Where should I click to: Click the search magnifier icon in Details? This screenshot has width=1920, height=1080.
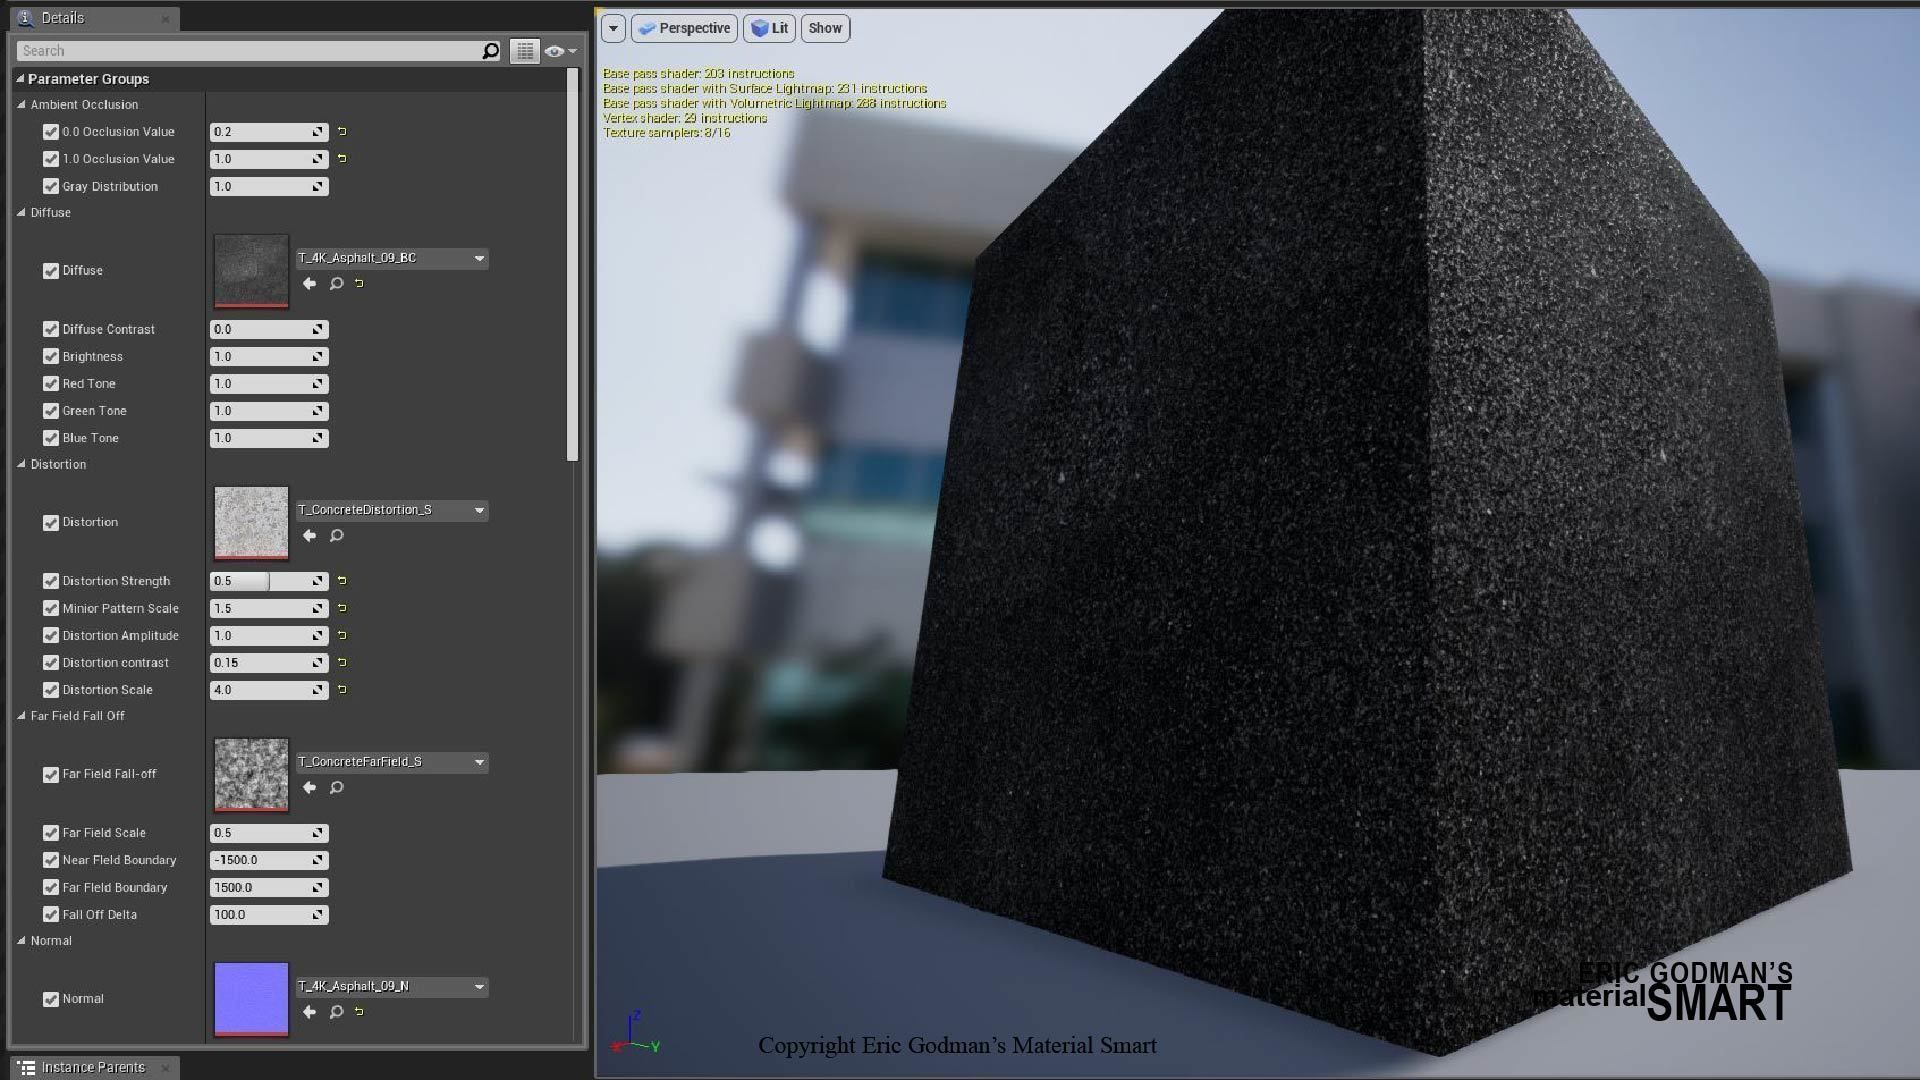(x=490, y=51)
